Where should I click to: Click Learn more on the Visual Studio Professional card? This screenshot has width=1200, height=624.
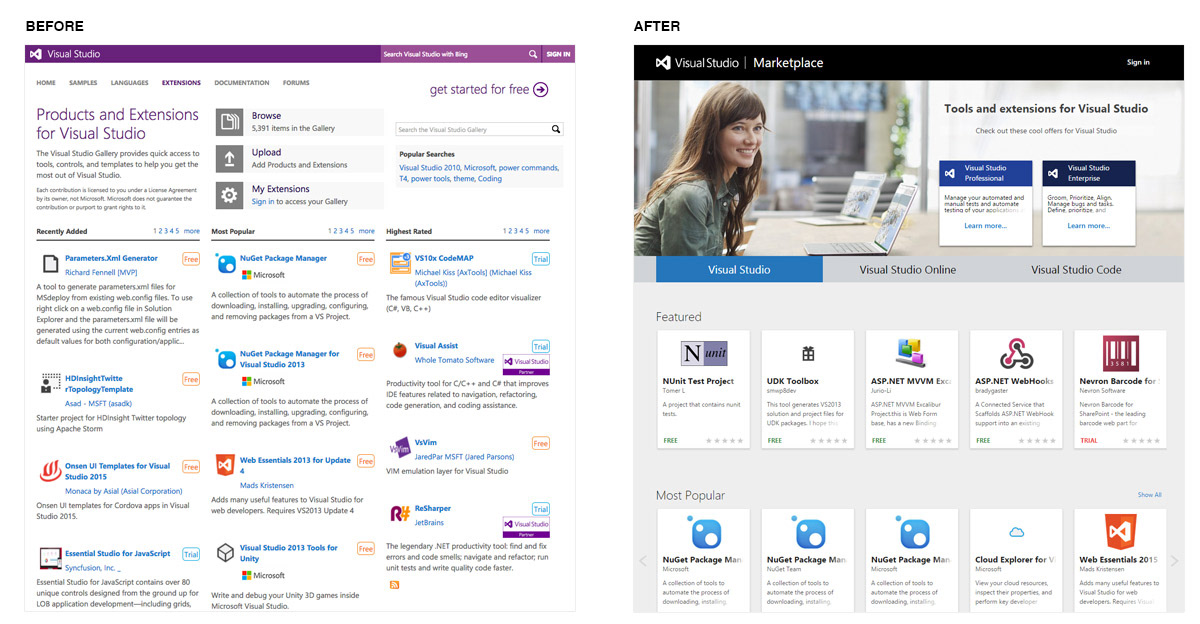[986, 226]
